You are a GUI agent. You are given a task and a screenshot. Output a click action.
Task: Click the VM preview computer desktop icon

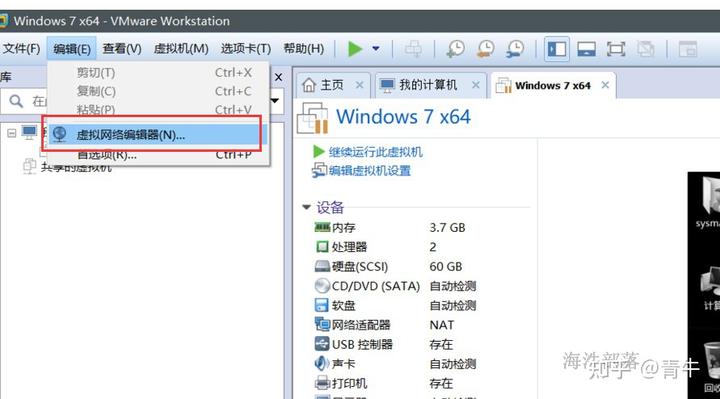[711, 281]
